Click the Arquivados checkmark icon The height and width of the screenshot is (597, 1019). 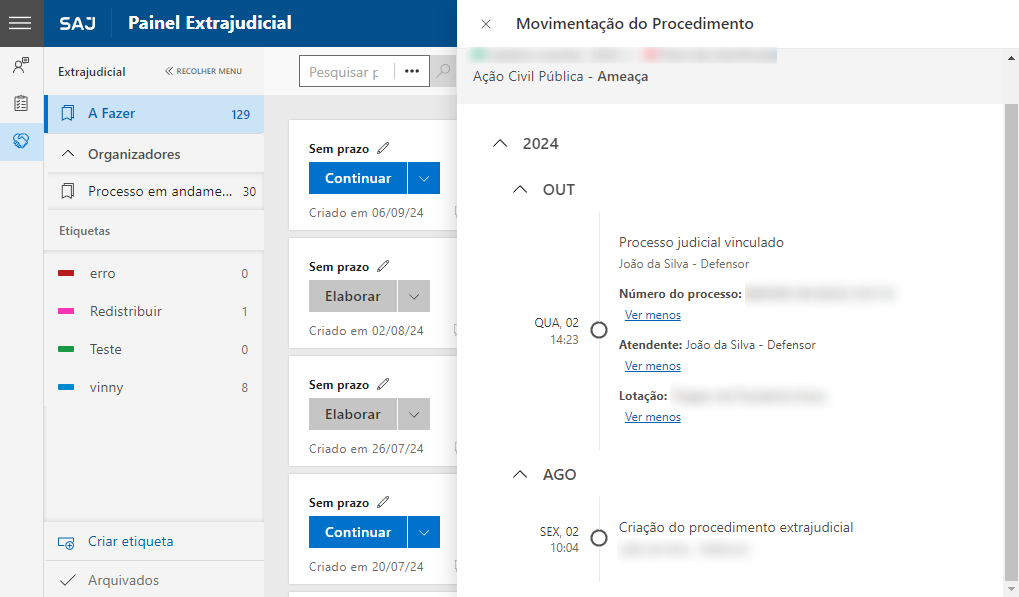pos(68,580)
